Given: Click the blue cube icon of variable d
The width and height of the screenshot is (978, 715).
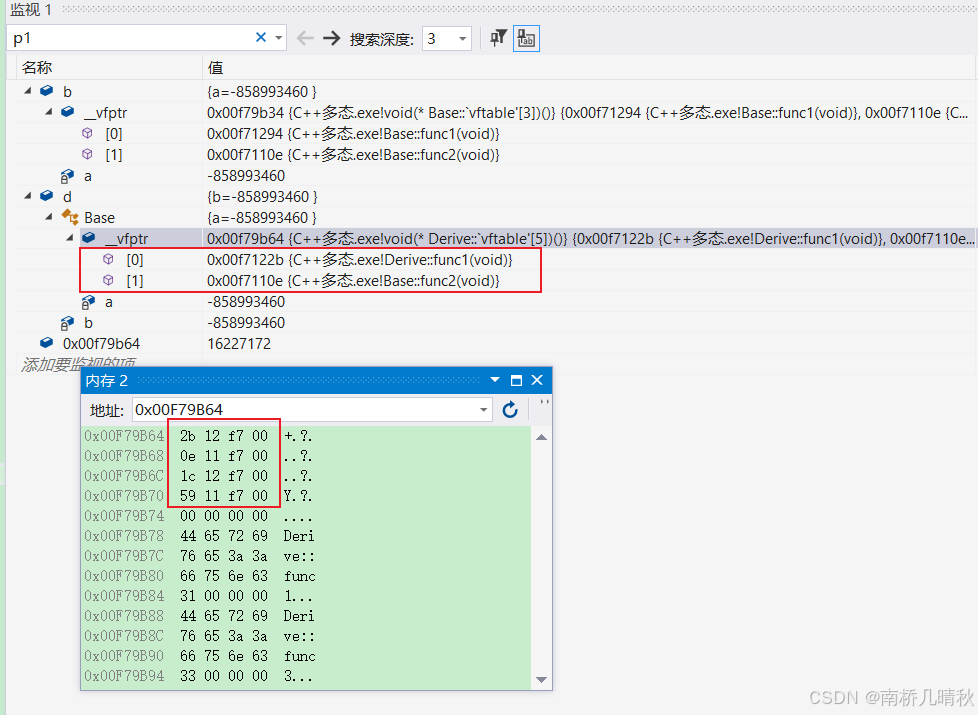Looking at the screenshot, I should pyautogui.click(x=47, y=196).
